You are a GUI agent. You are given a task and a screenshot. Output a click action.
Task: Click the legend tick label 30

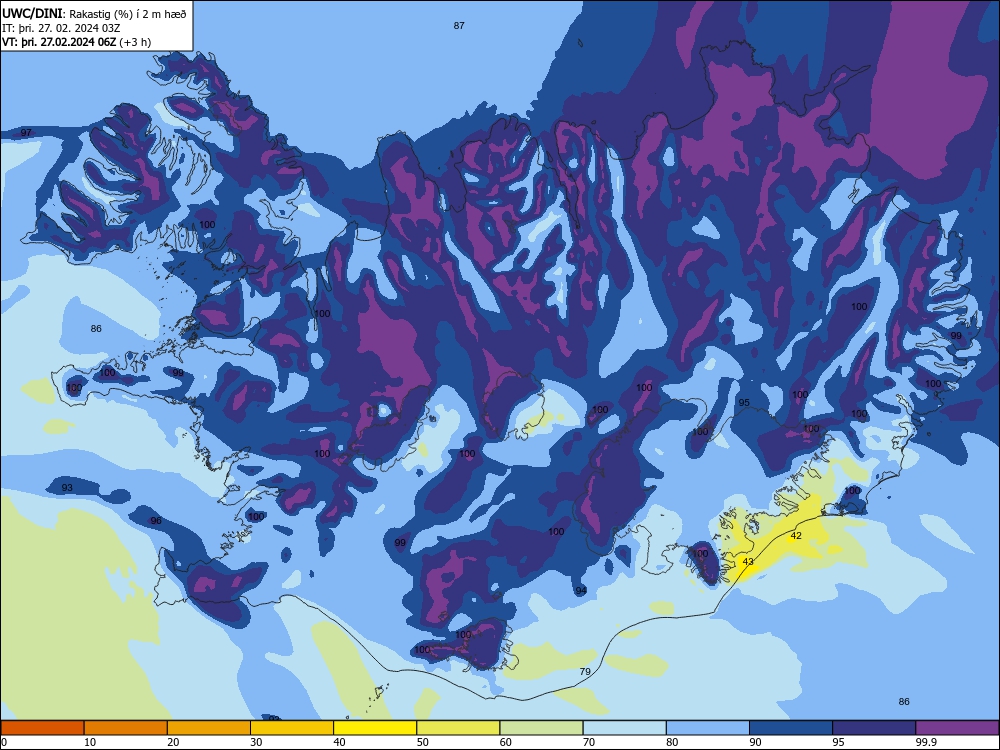pyautogui.click(x=256, y=742)
